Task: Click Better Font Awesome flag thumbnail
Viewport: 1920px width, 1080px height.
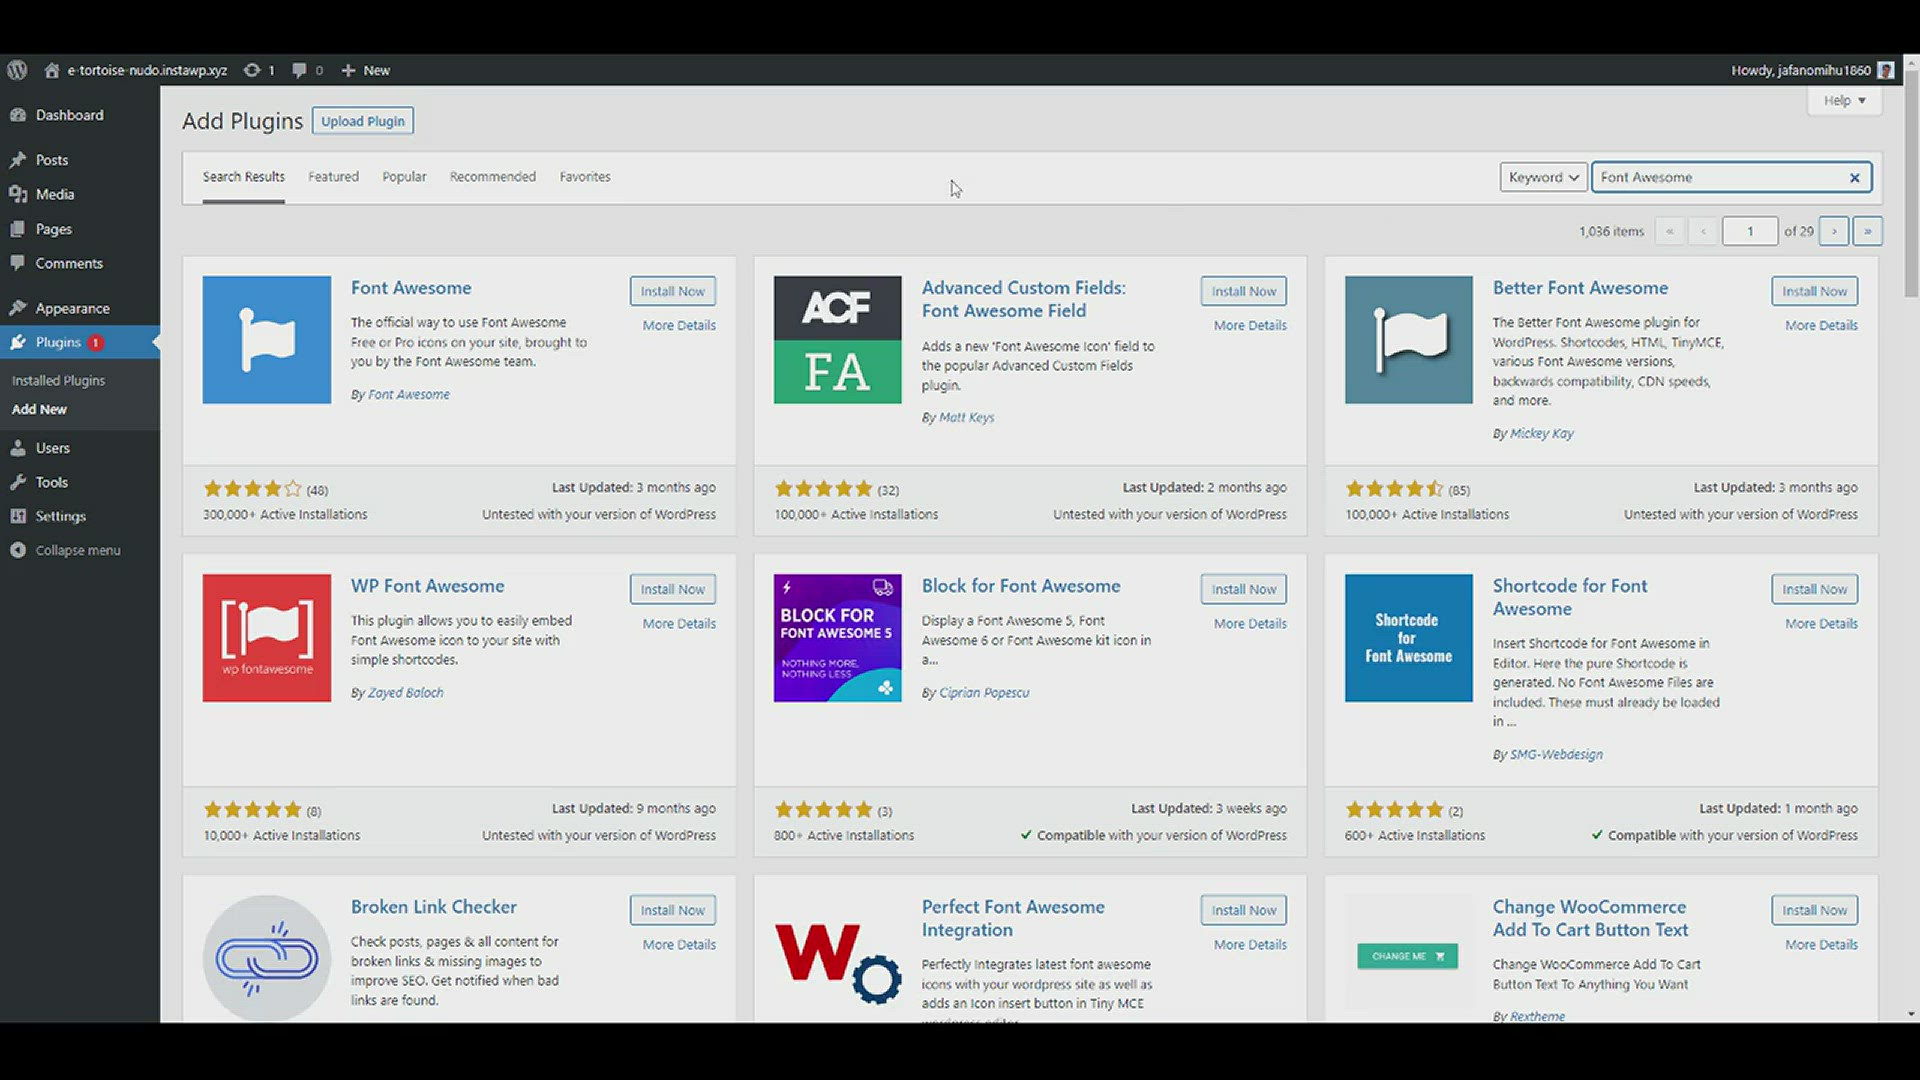Action: click(1408, 340)
